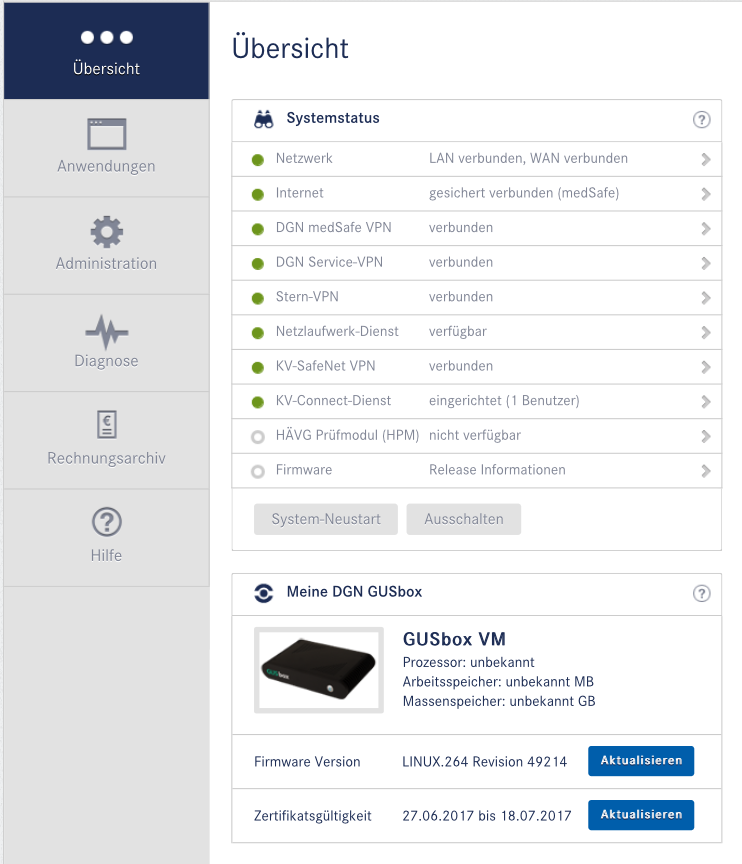Expand the KV-Connect-Dienst chevron
This screenshot has height=864, width=742.
[x=706, y=402]
